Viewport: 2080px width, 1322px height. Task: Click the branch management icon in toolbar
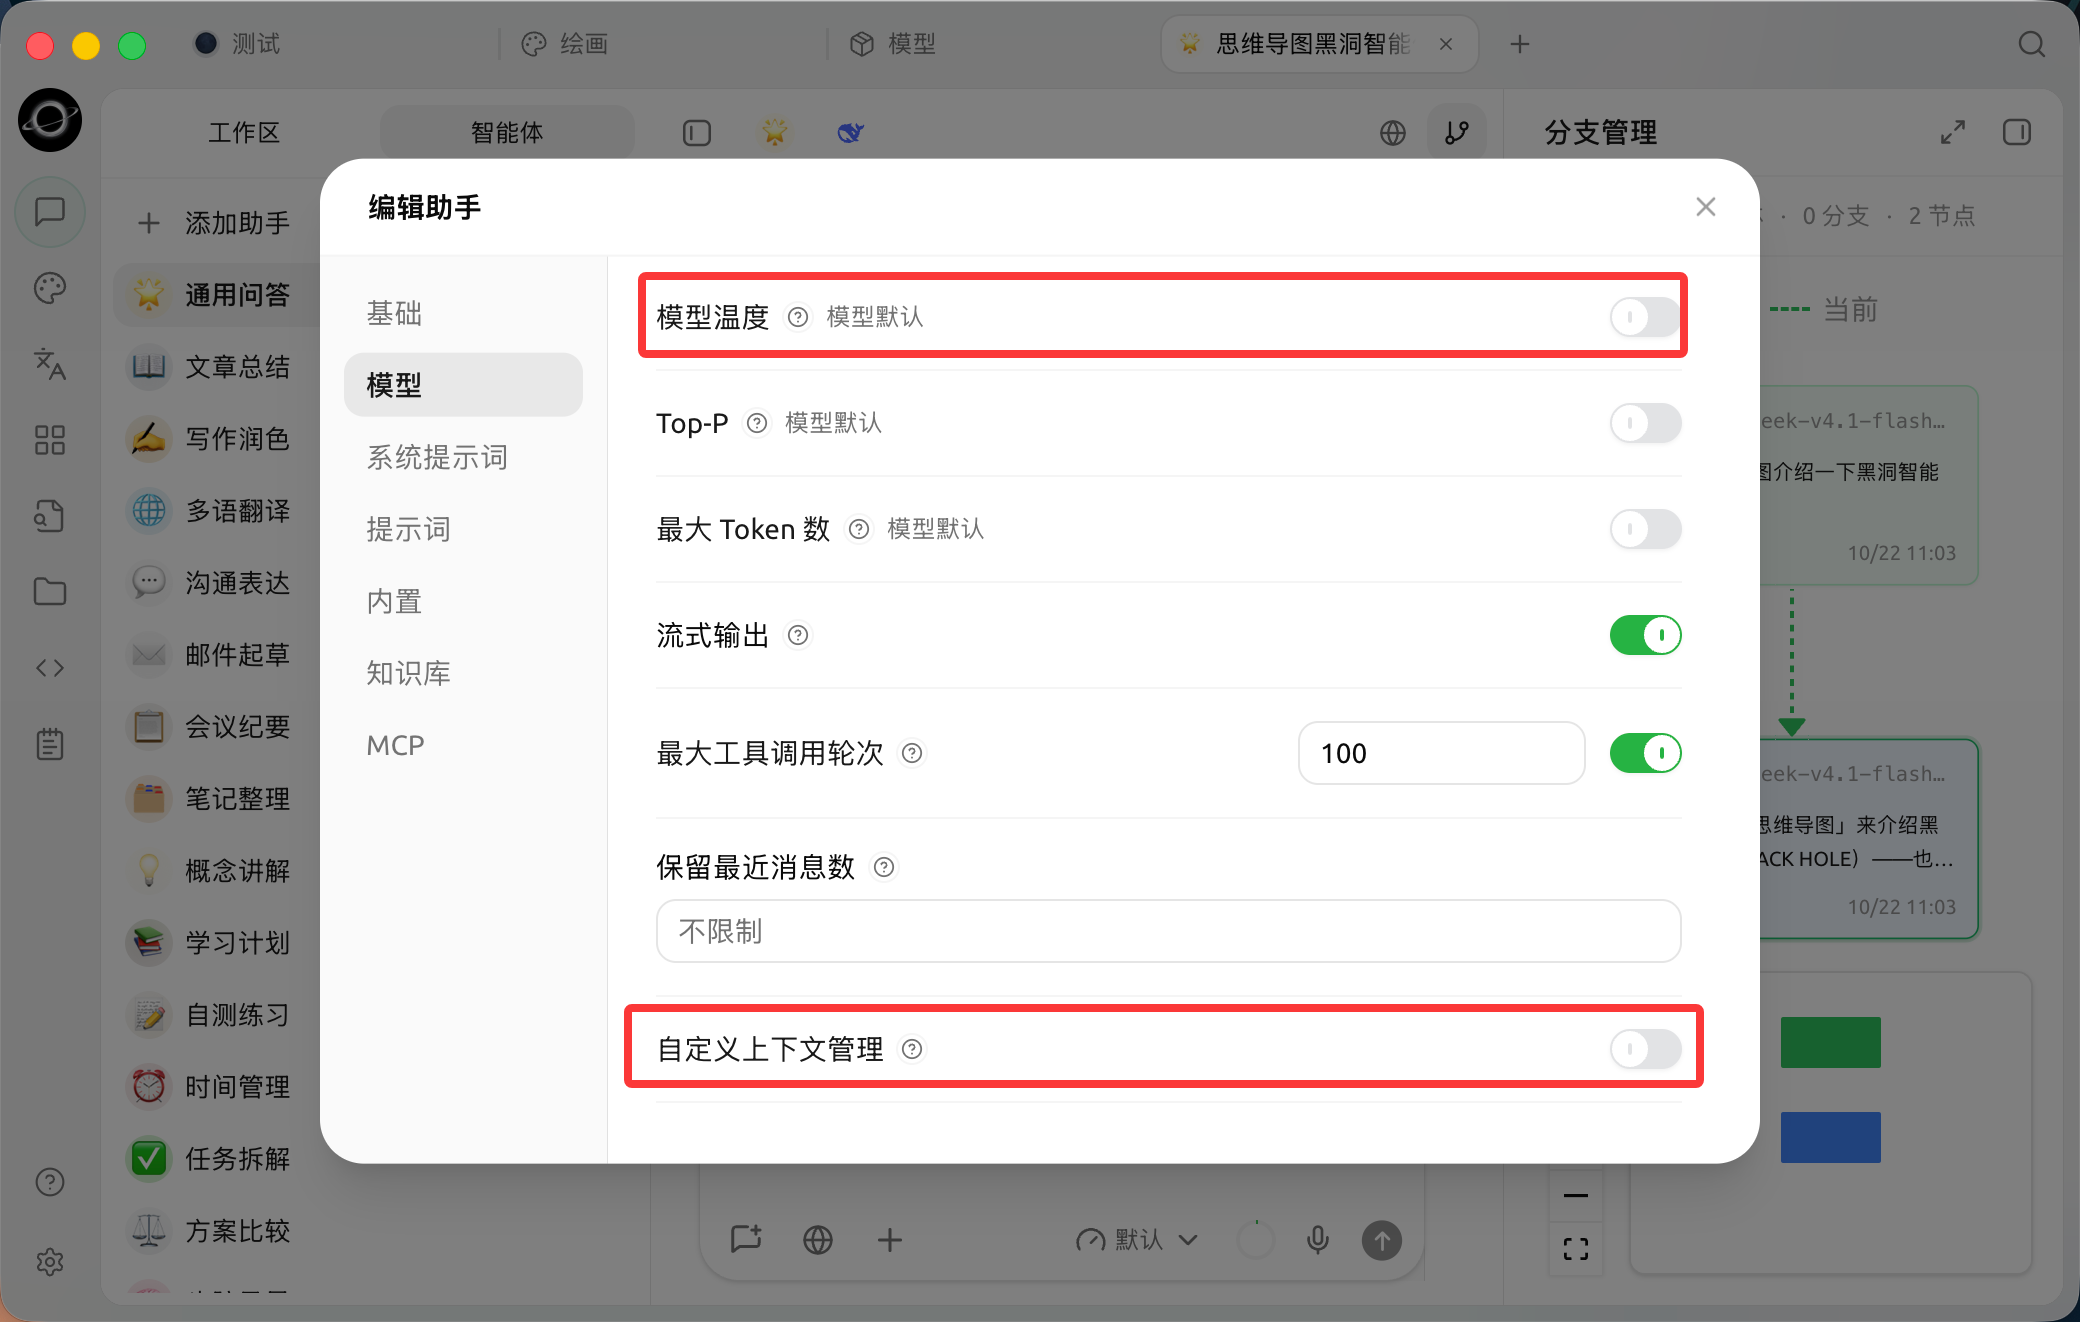coord(1457,132)
